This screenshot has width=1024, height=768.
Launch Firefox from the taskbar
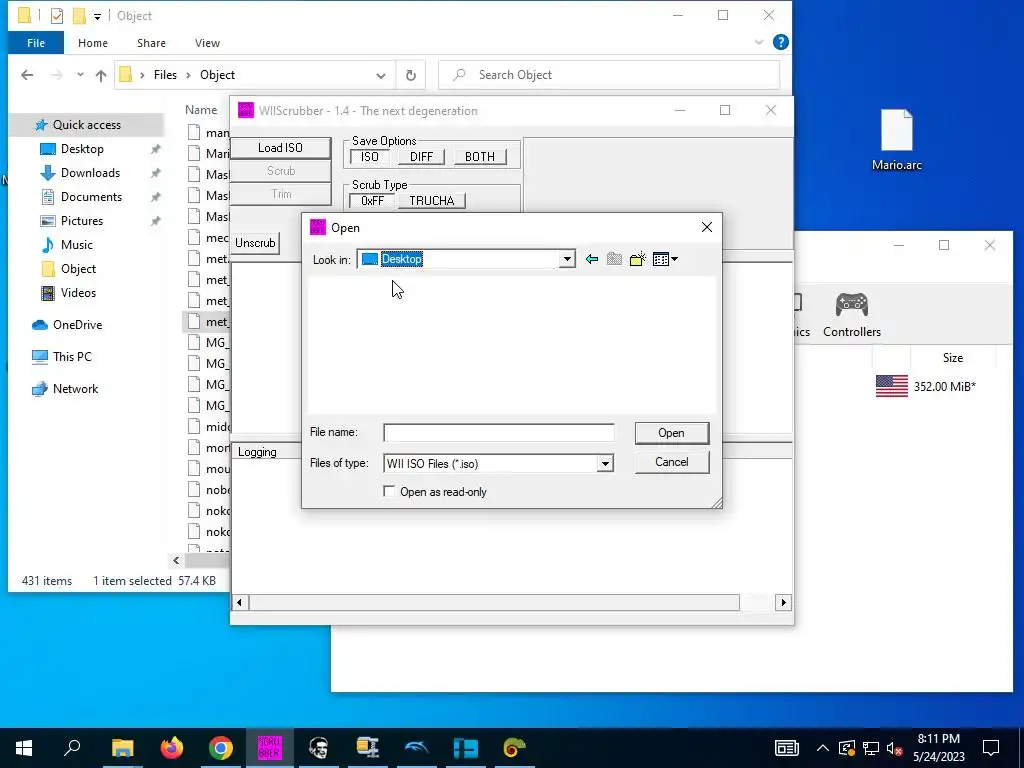(x=172, y=748)
